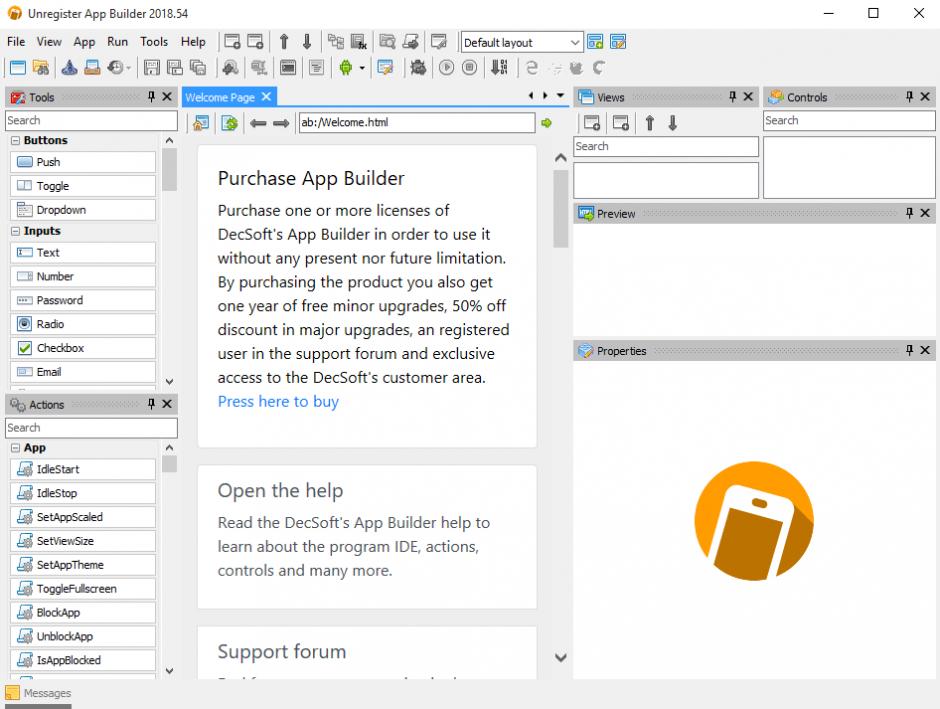This screenshot has width=940, height=709.
Task: Select the SetAppTheme action
Action: tap(83, 565)
